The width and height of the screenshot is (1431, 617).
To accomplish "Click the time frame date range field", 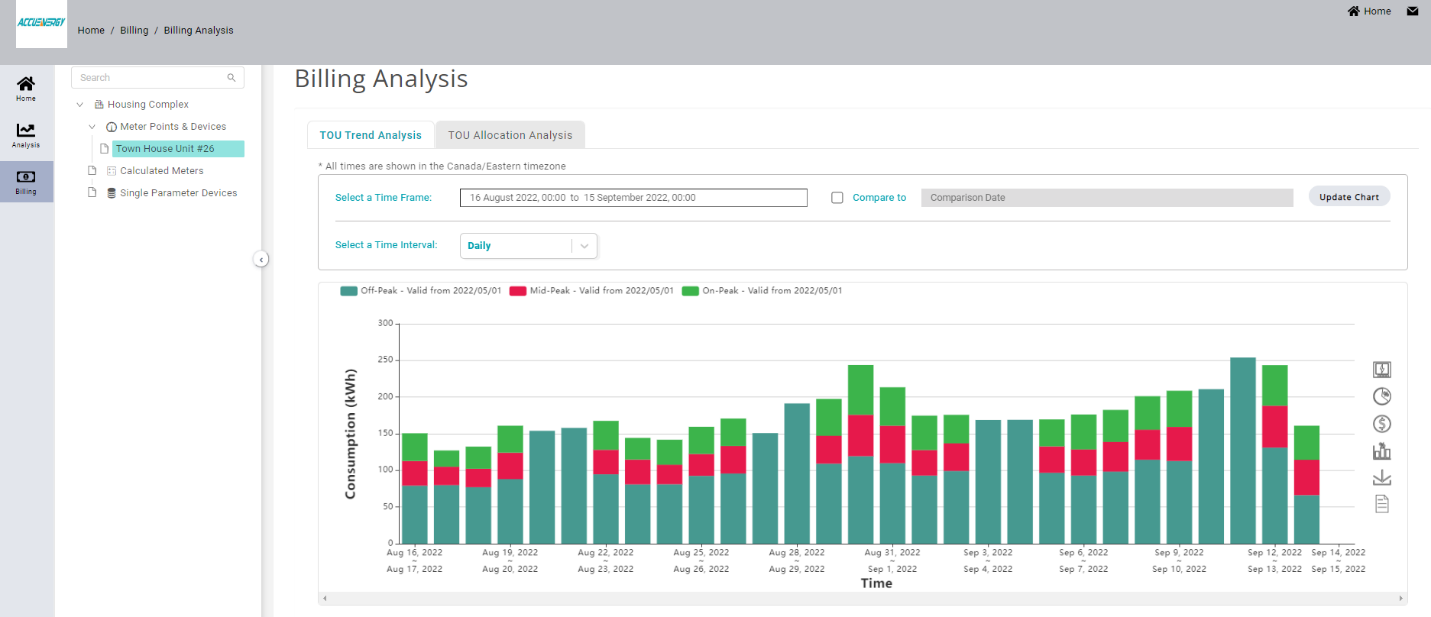I will [633, 198].
